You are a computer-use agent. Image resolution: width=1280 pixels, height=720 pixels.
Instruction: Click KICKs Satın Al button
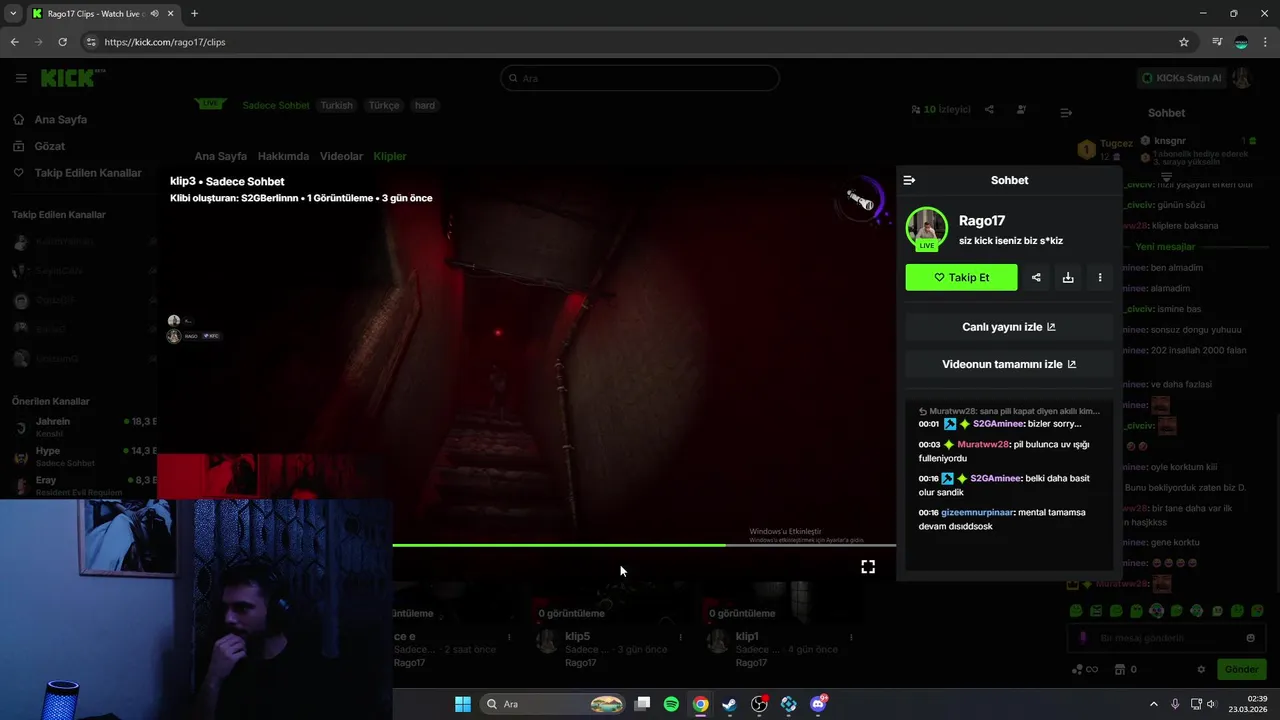1182,78
